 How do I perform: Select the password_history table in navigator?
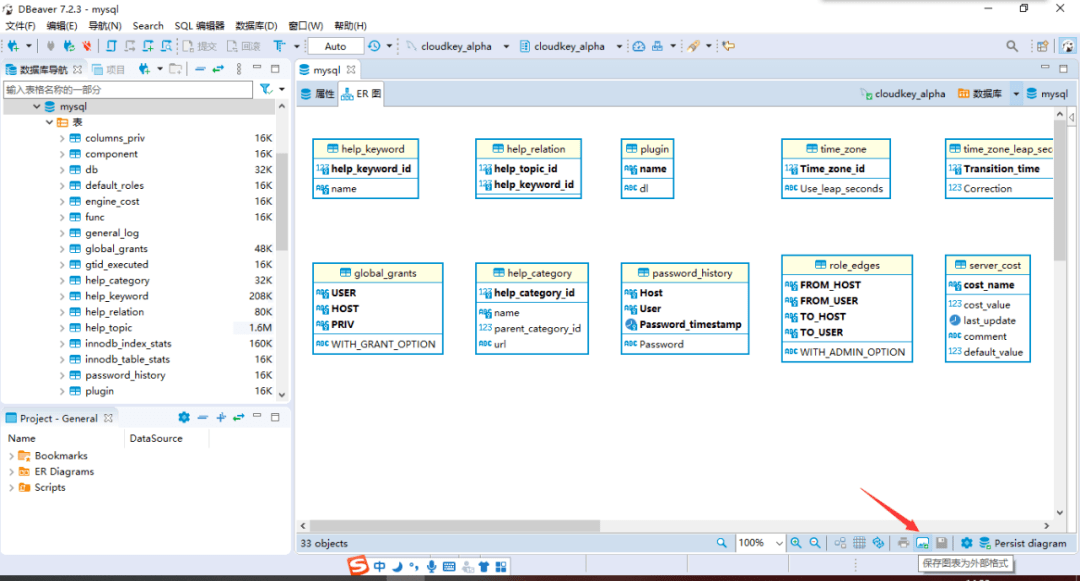click(125, 375)
